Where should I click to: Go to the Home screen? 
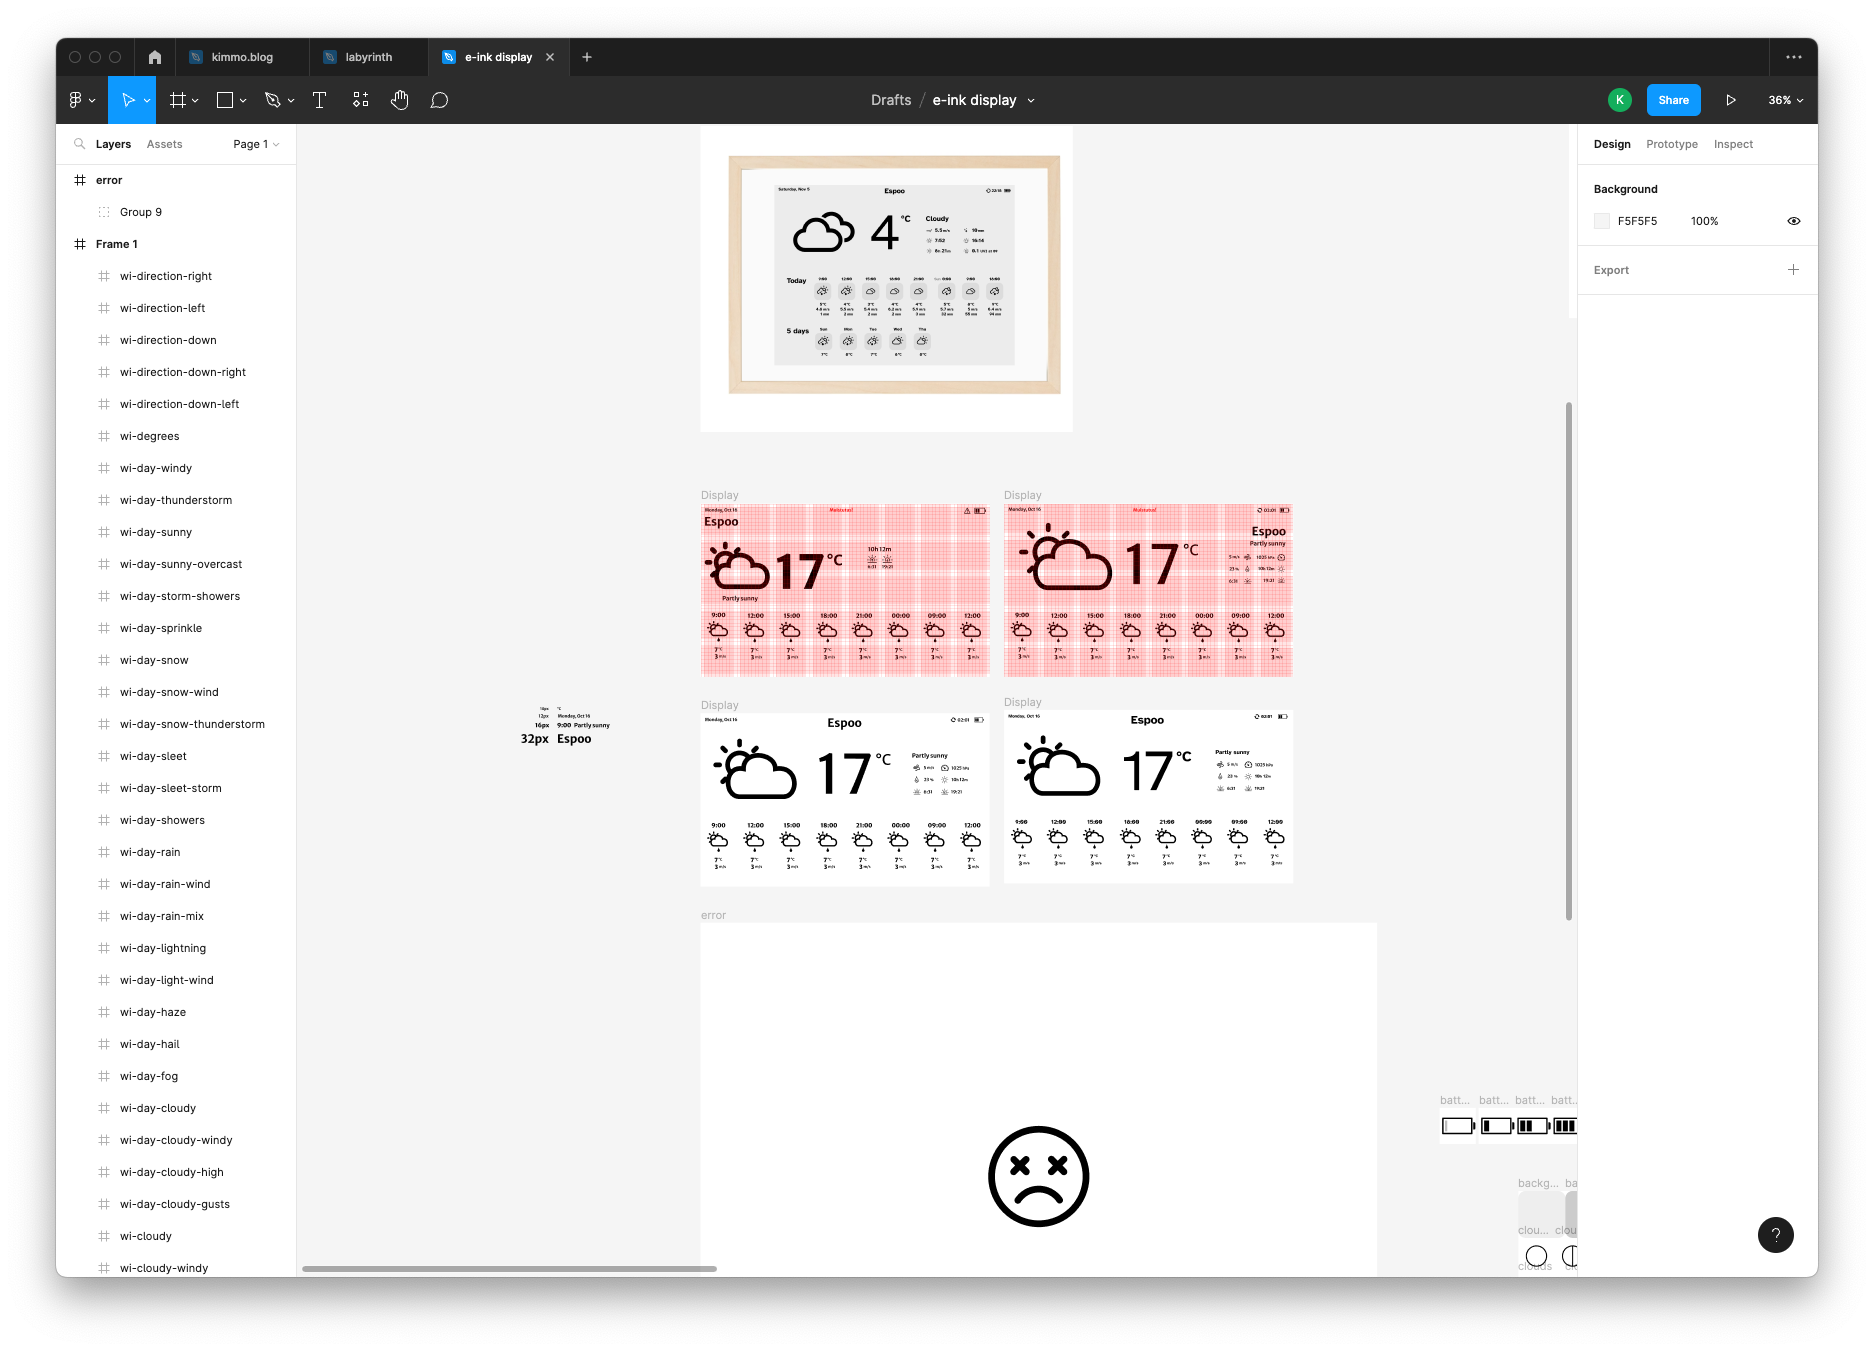coord(155,57)
